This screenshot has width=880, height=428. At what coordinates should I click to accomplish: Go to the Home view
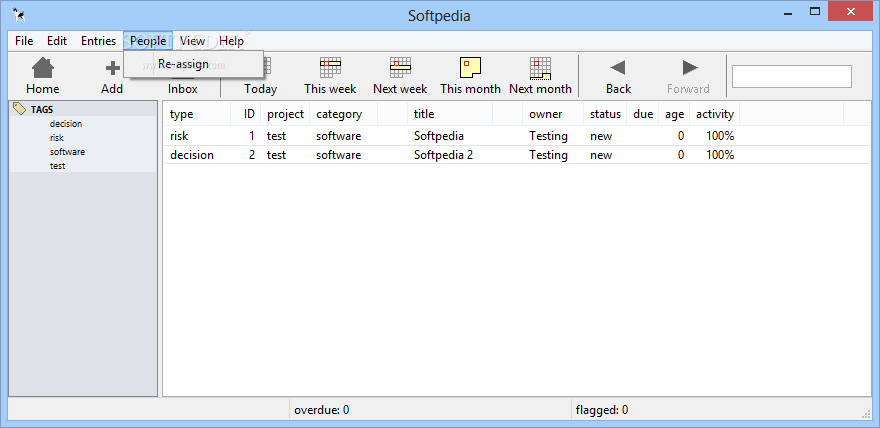point(43,76)
